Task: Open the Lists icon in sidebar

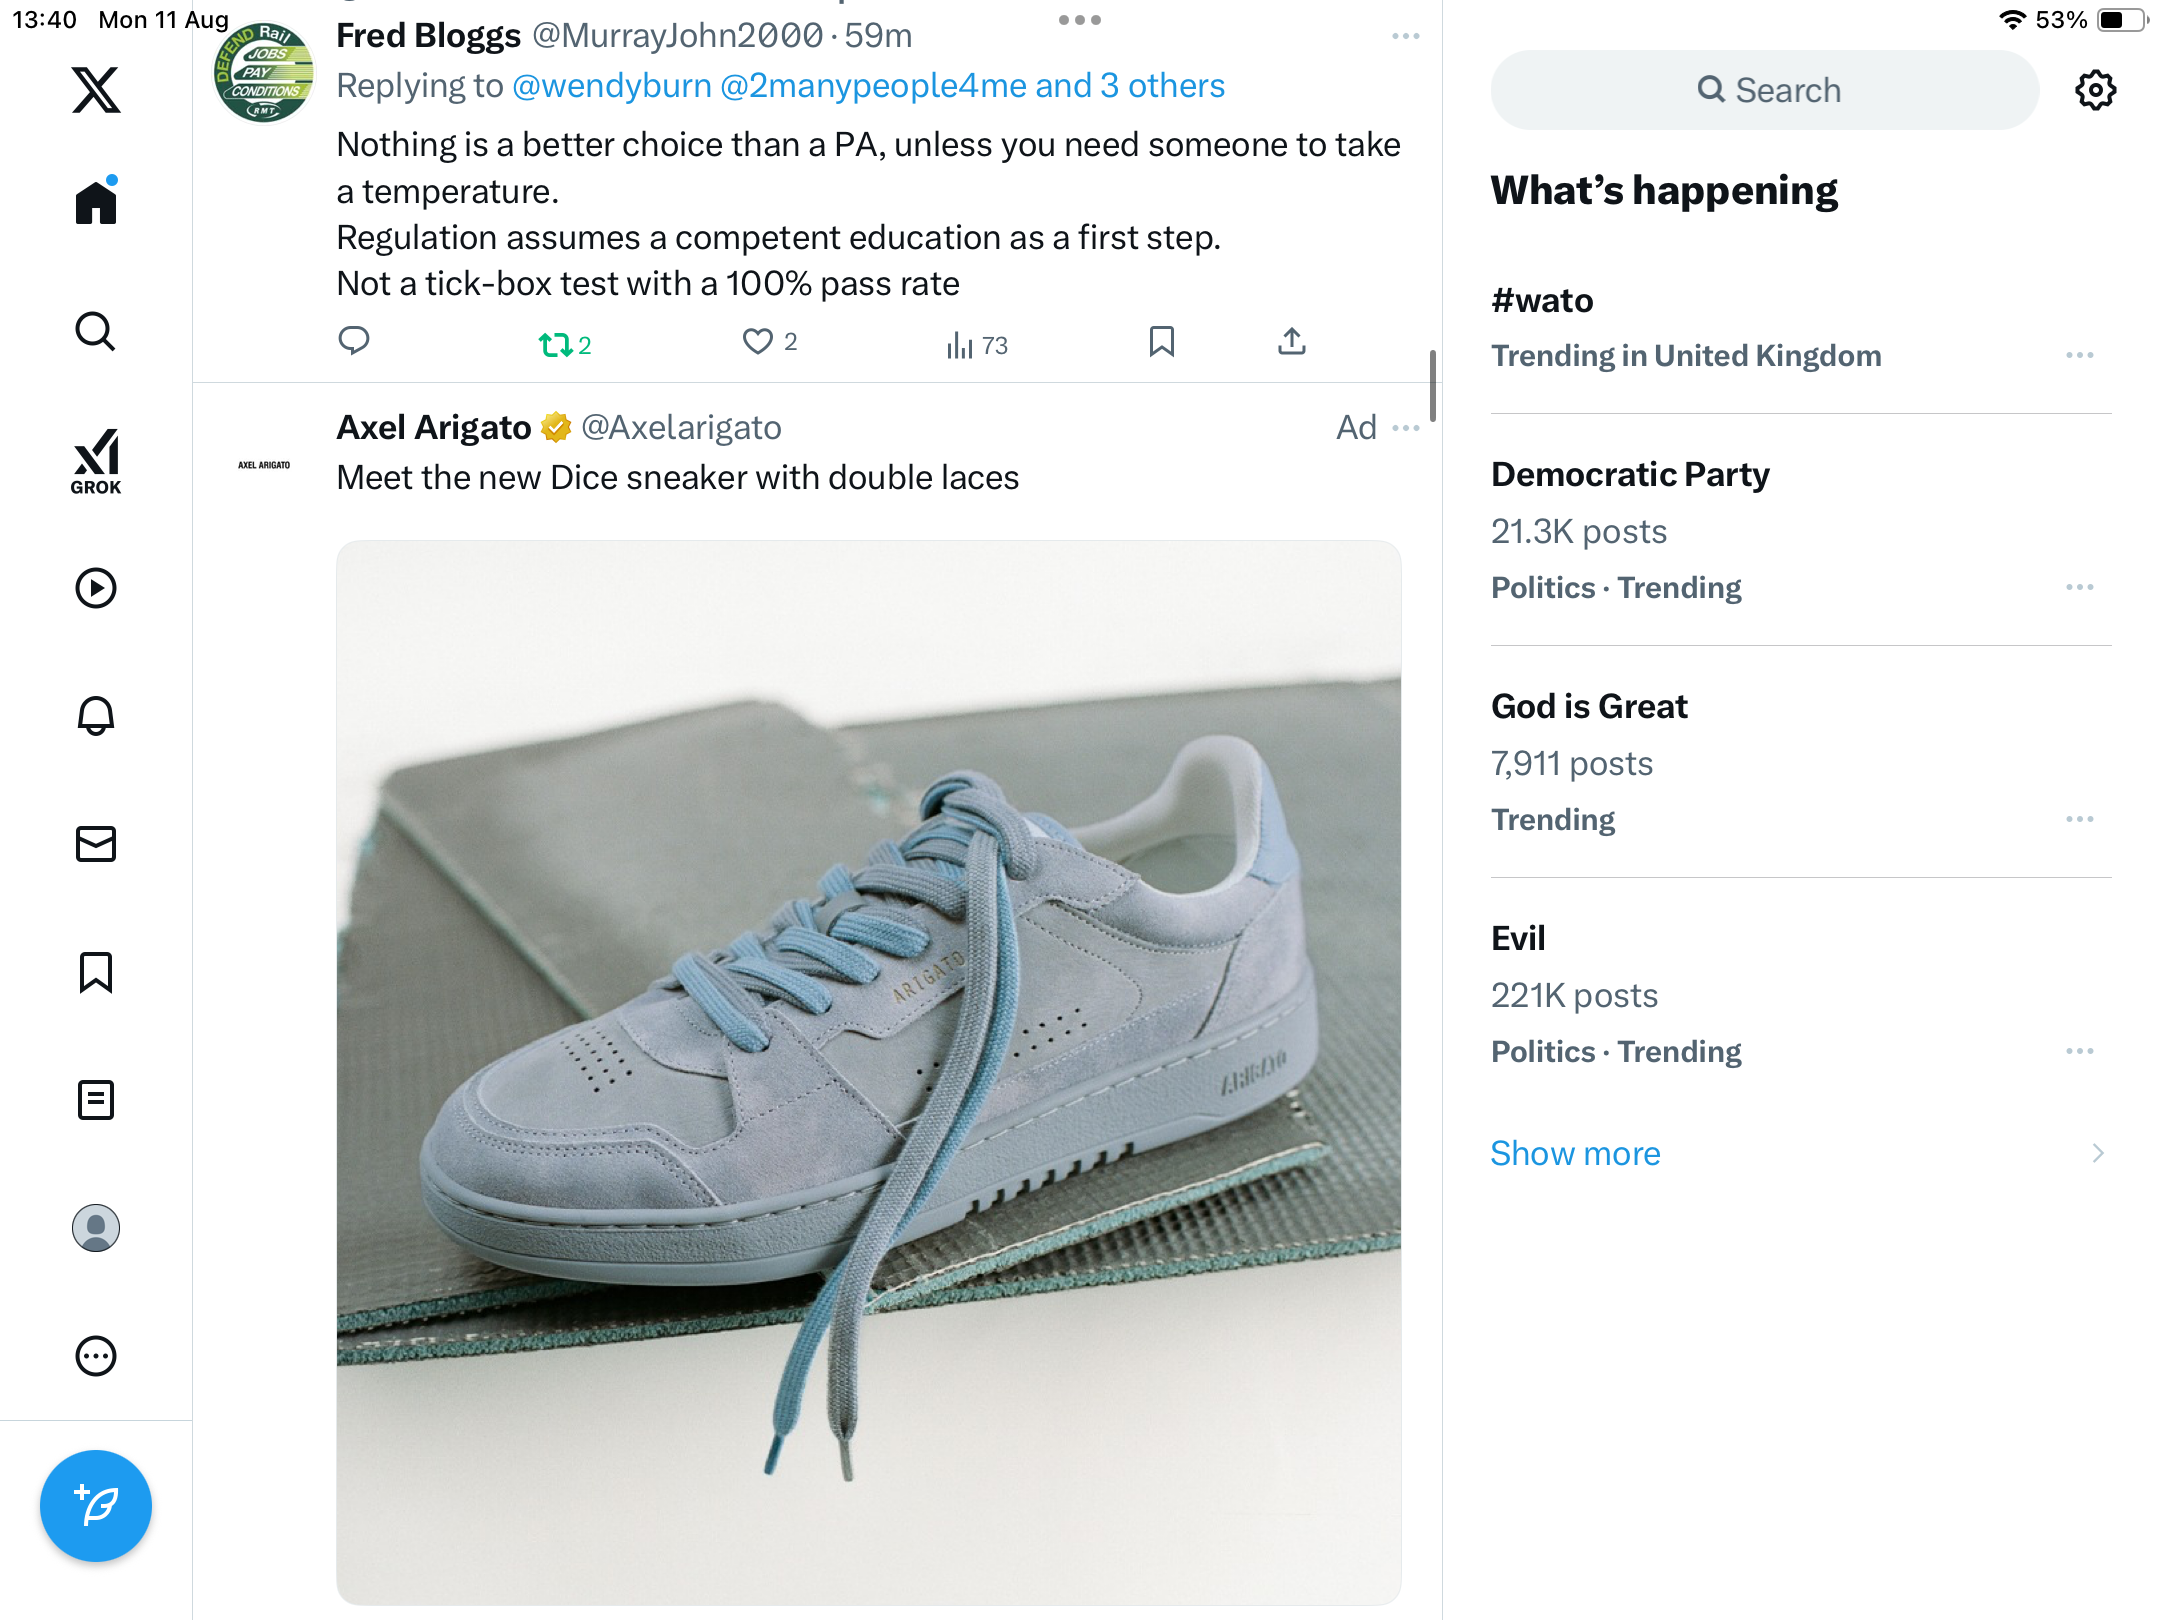Action: [x=96, y=1100]
